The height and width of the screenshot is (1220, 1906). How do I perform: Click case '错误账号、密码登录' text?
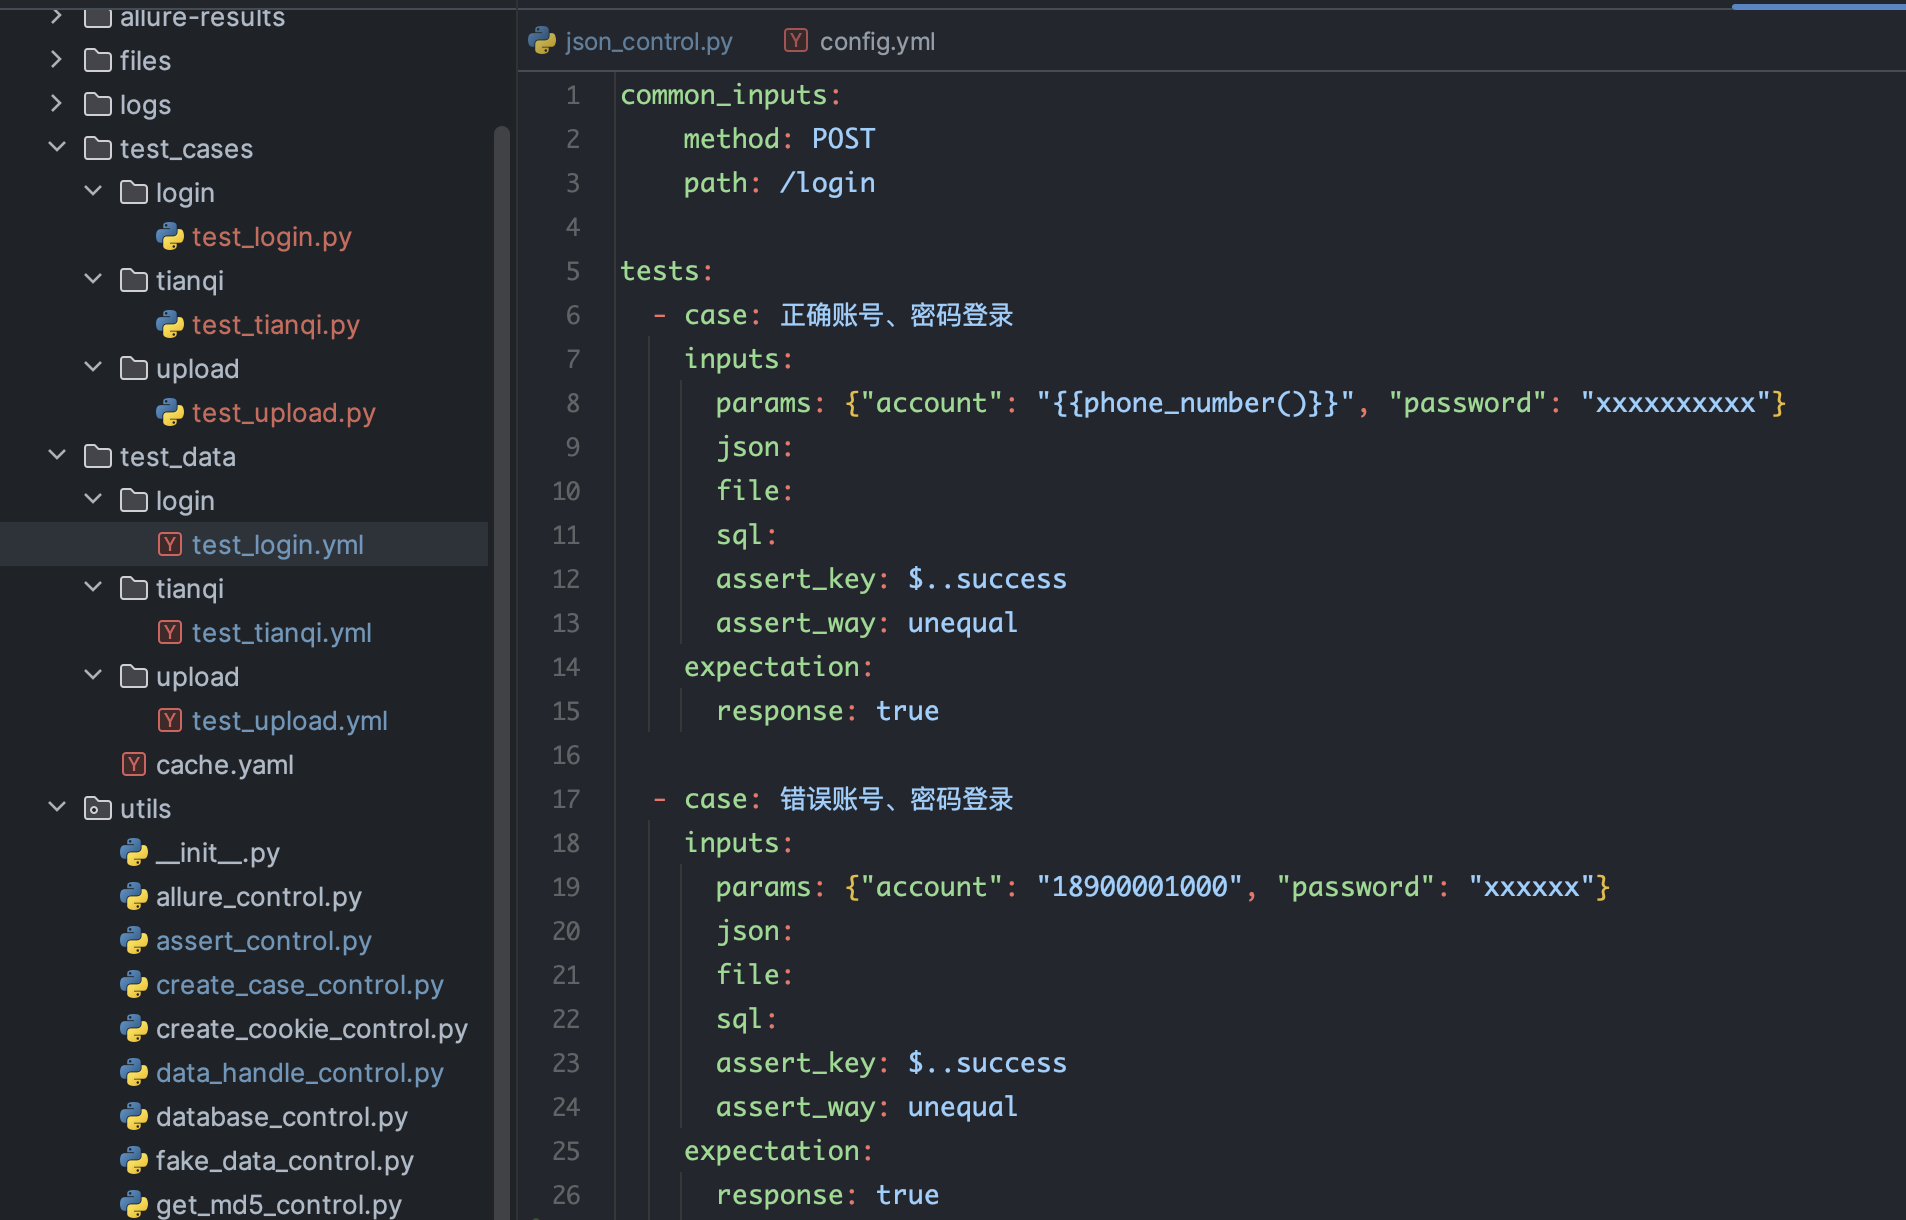[x=896, y=799]
